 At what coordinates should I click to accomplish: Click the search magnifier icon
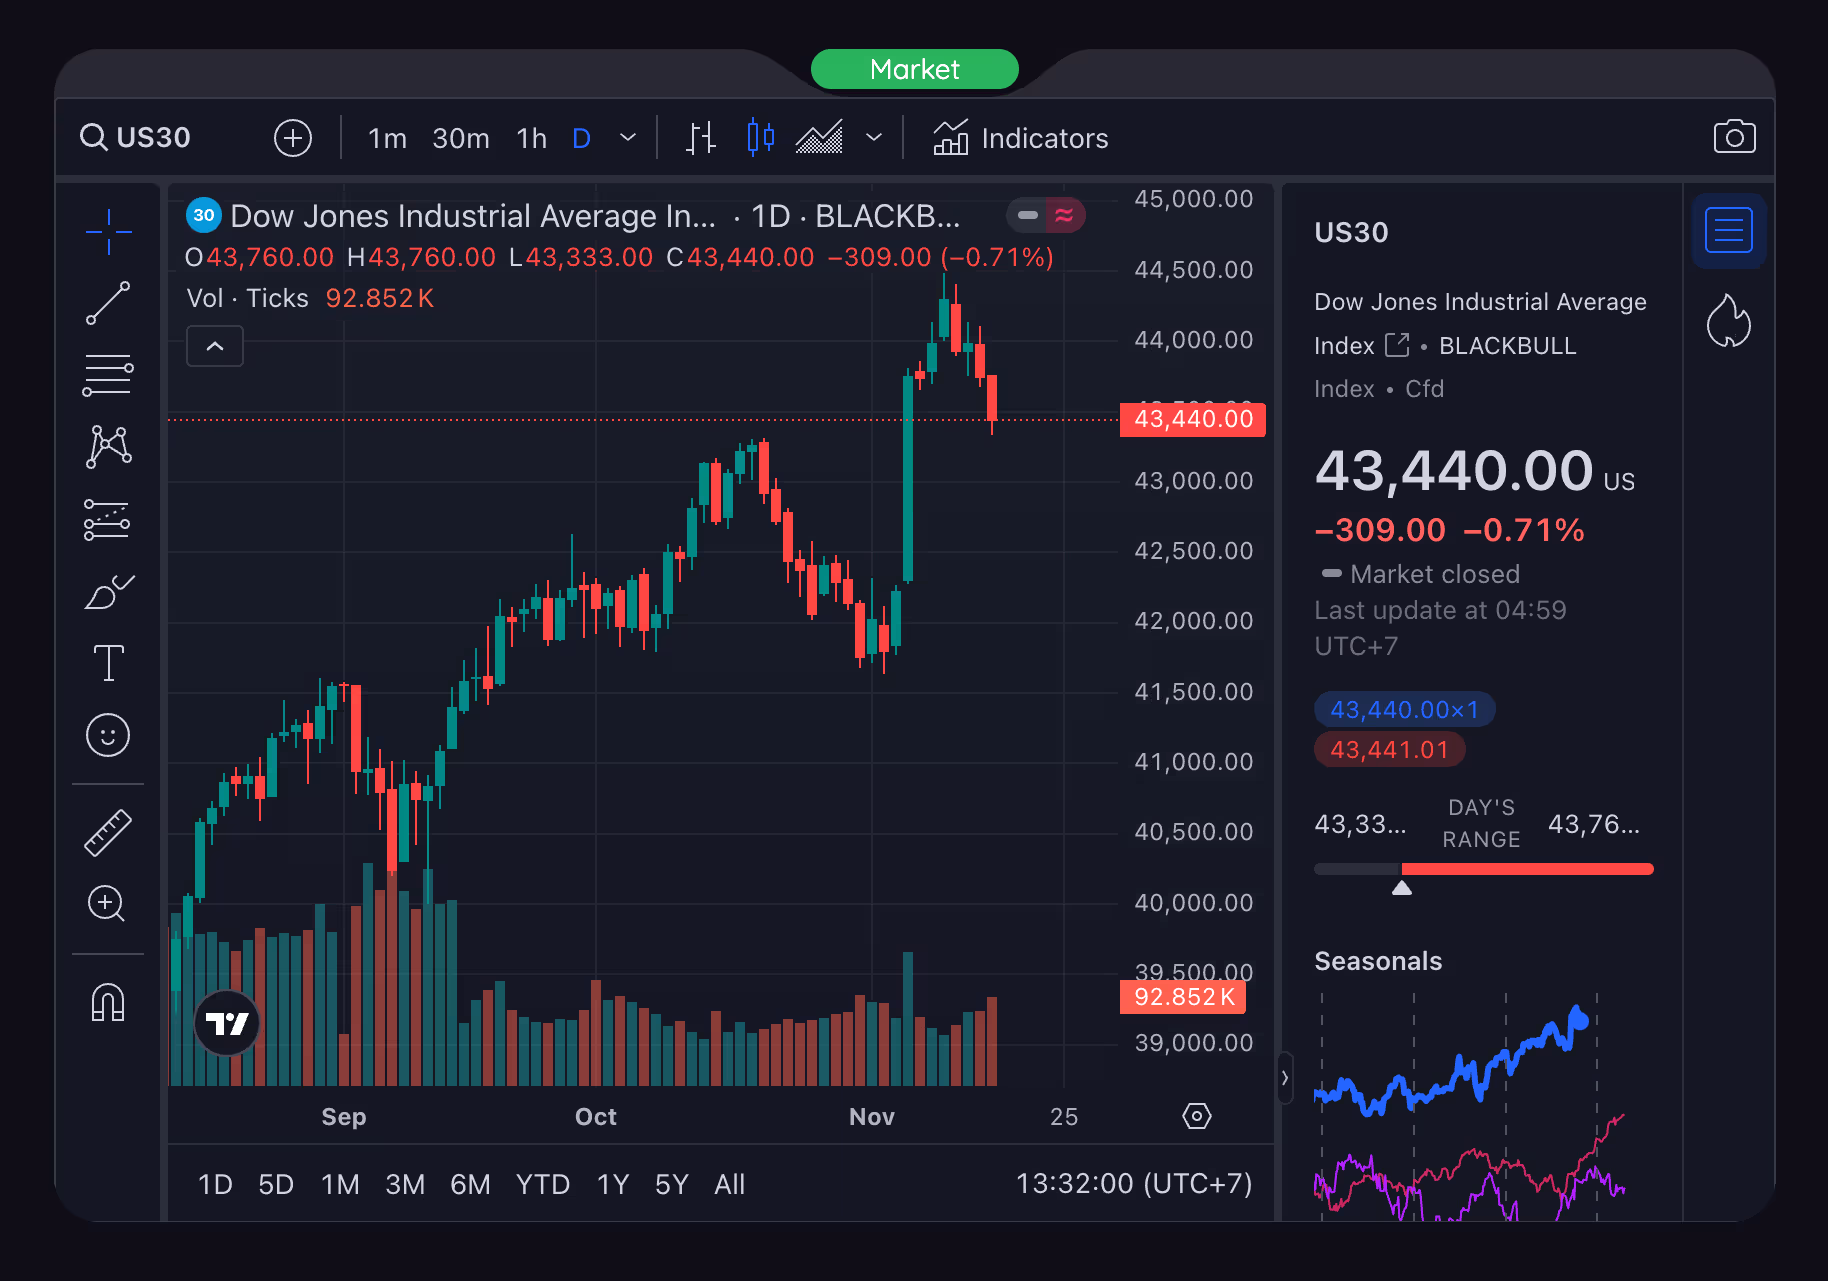(94, 137)
